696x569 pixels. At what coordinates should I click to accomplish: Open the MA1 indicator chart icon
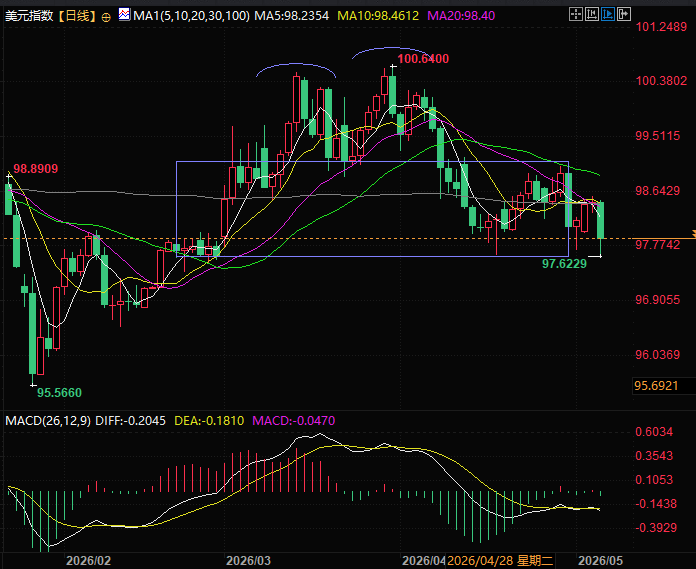[x=125, y=15]
